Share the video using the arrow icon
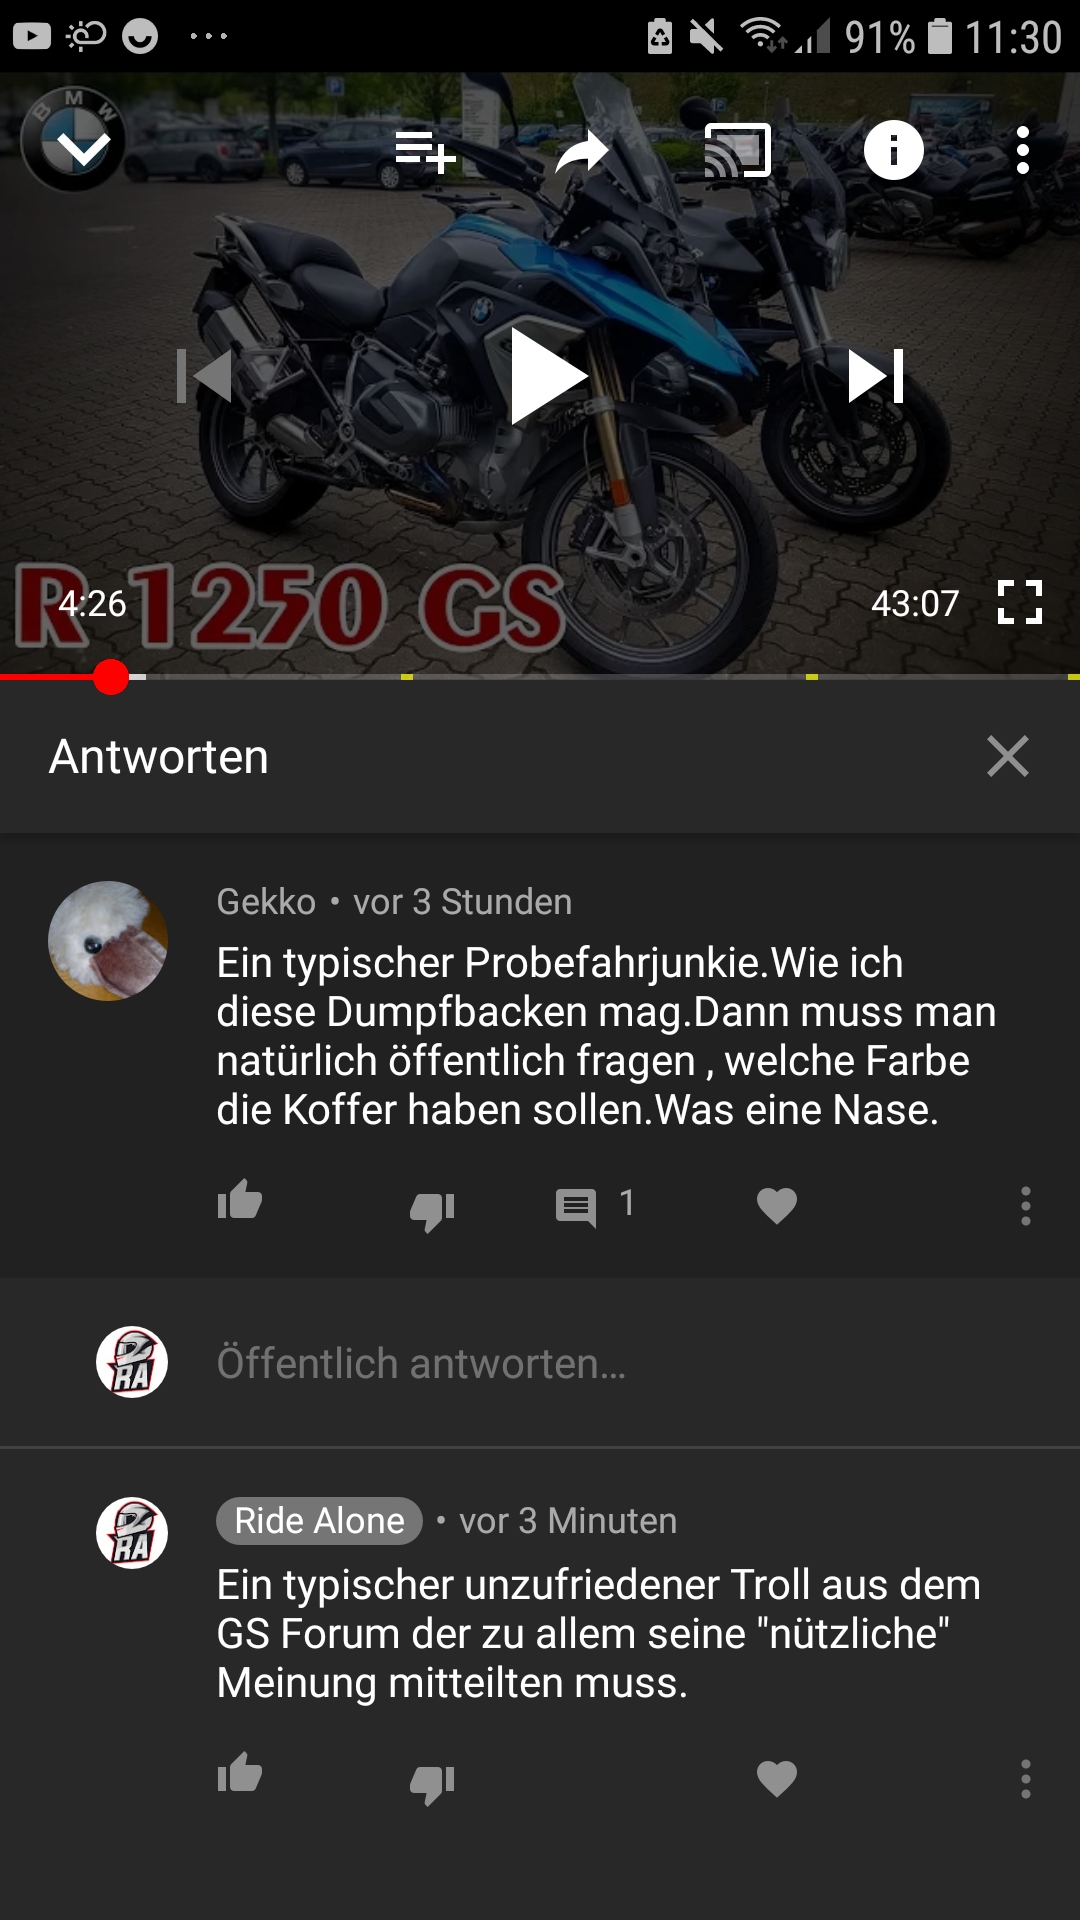 [x=582, y=152]
